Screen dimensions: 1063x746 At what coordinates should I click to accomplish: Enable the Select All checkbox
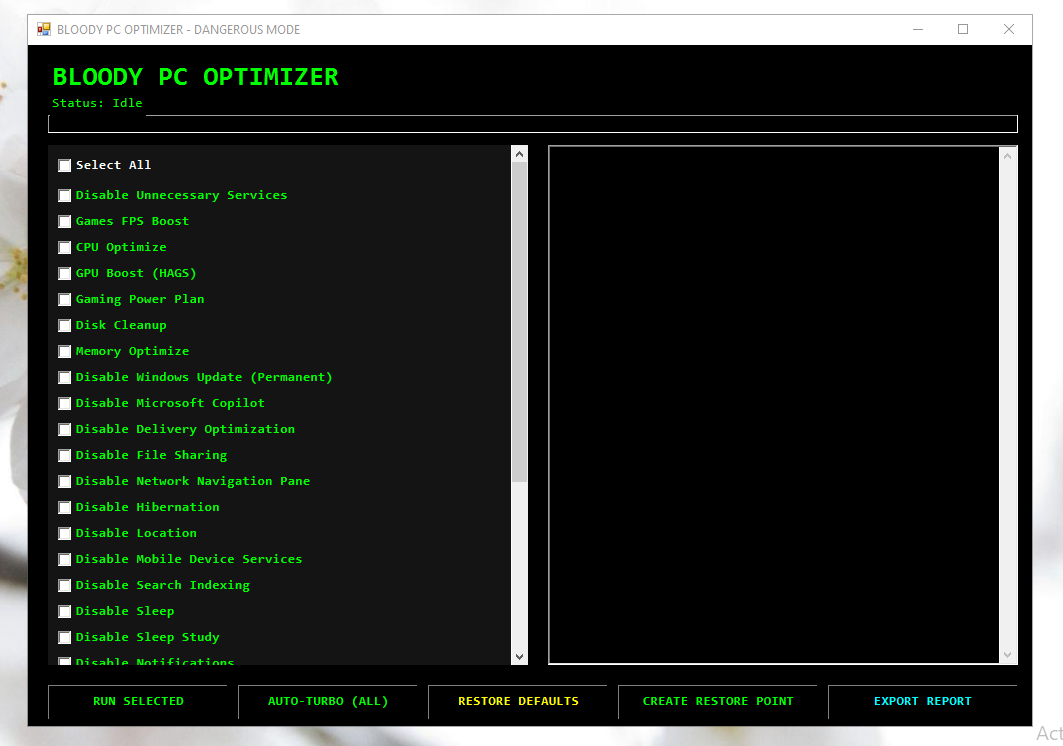[x=65, y=165]
